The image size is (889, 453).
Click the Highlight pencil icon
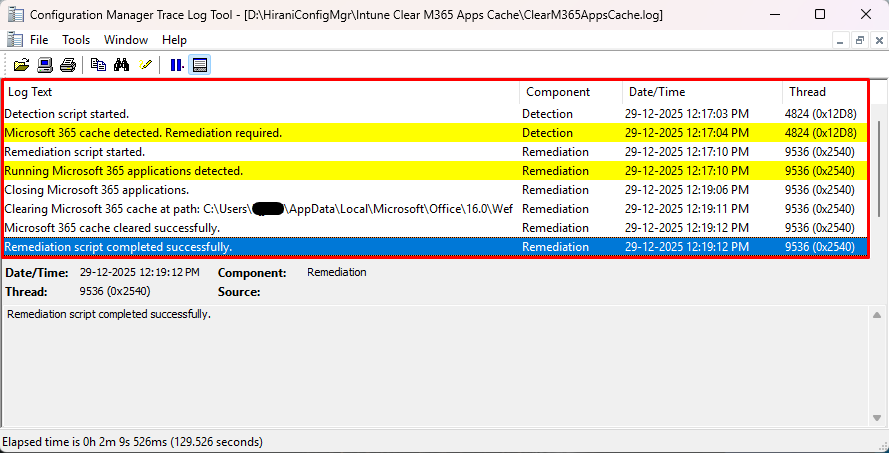(146, 65)
